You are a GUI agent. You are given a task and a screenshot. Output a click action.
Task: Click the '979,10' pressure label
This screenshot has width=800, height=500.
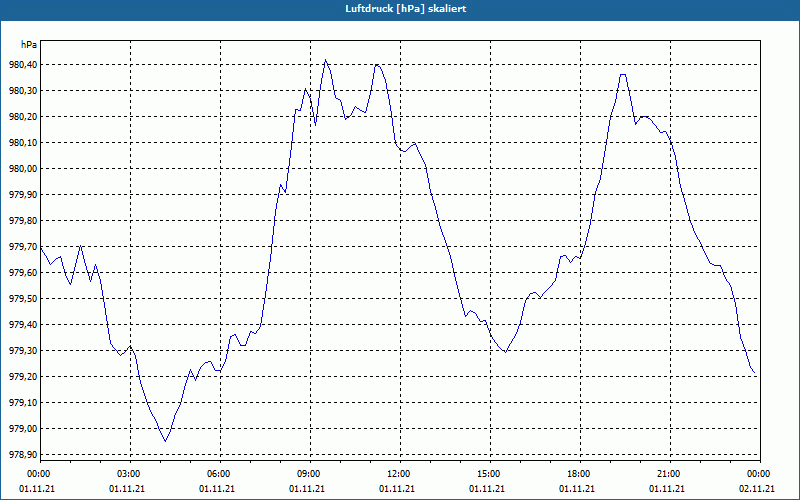point(23,403)
